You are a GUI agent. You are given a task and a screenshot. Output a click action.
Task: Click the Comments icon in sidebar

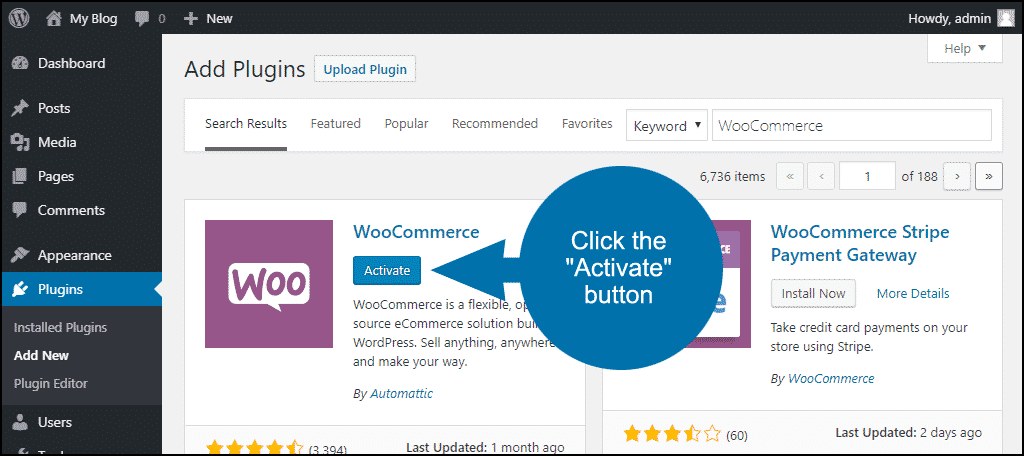click(20, 210)
